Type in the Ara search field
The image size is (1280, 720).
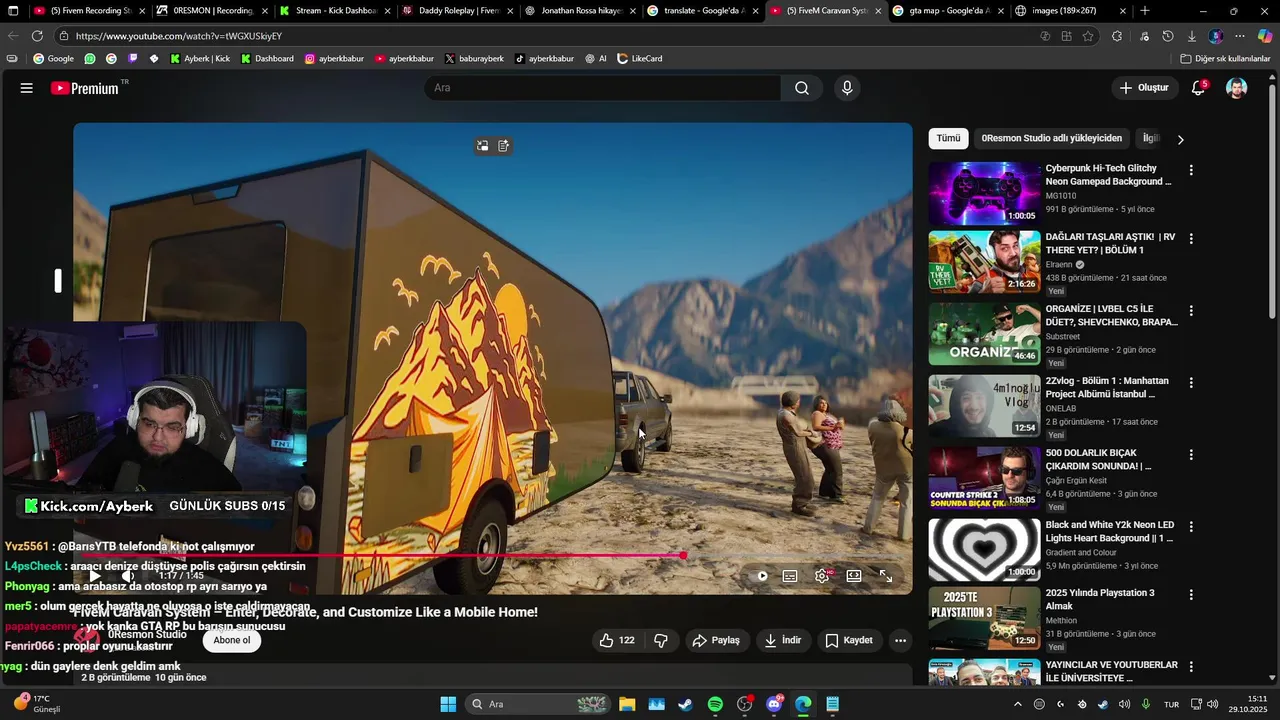[602, 88]
